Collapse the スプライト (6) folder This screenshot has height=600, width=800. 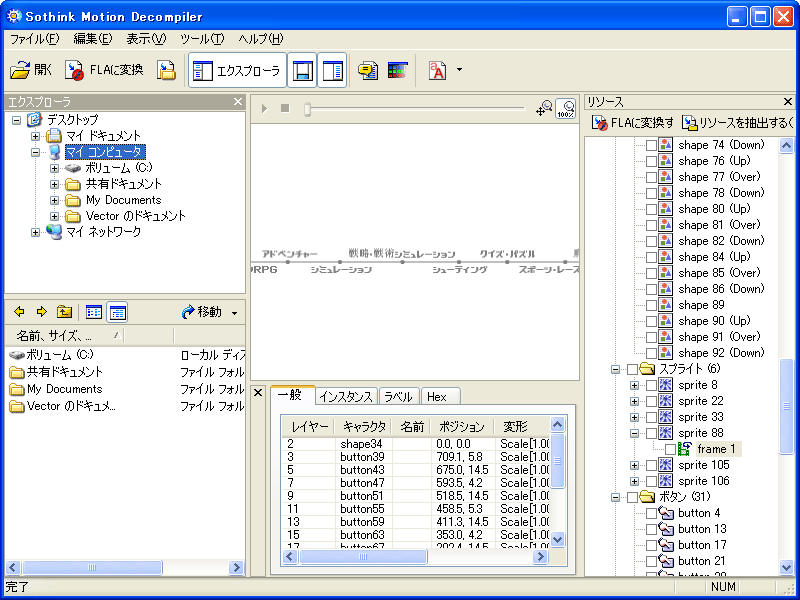(615, 369)
